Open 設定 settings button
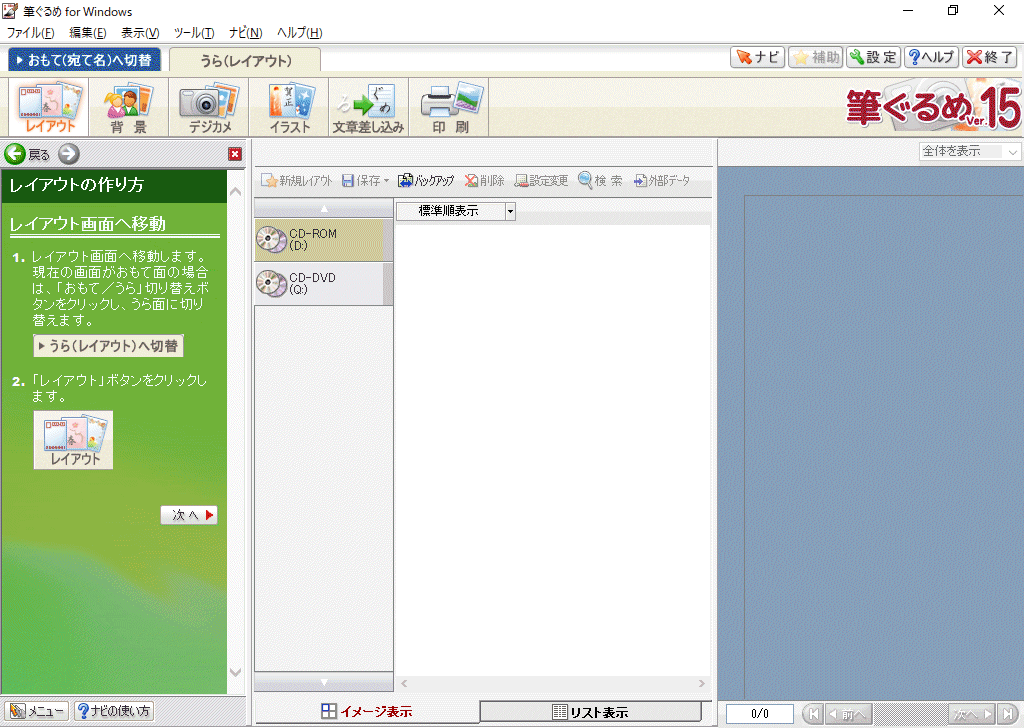 coord(874,57)
